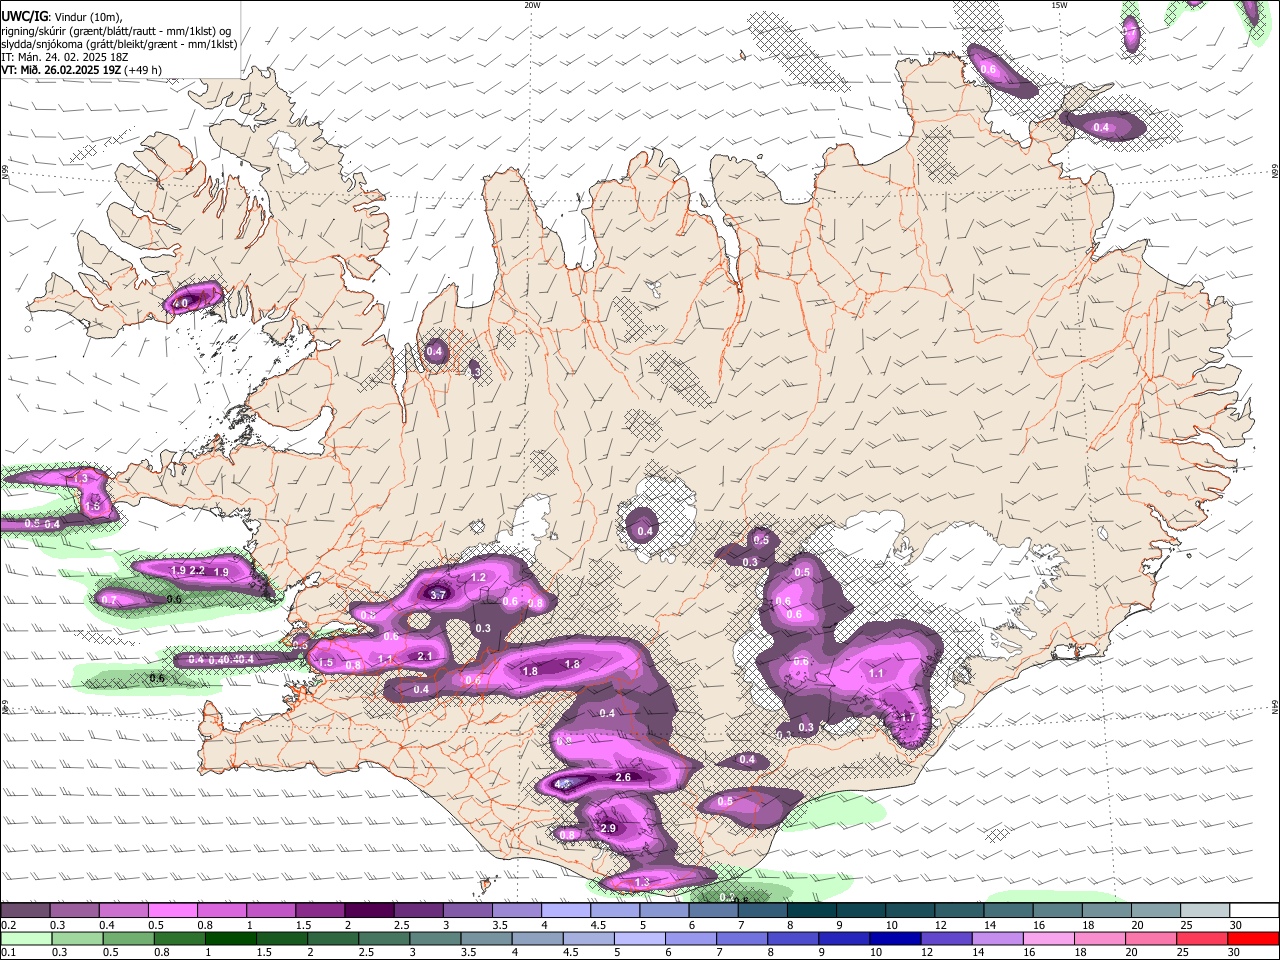Click the '0.1' label in the rain legend
Viewport: 1280px width, 960px height.
tap(8, 952)
